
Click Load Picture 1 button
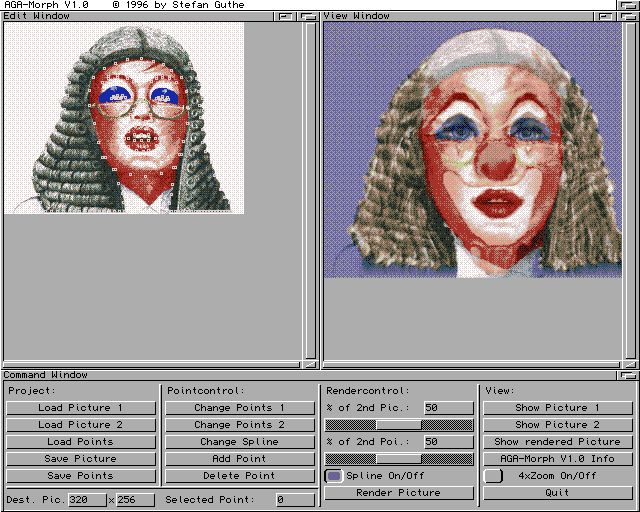point(81,408)
